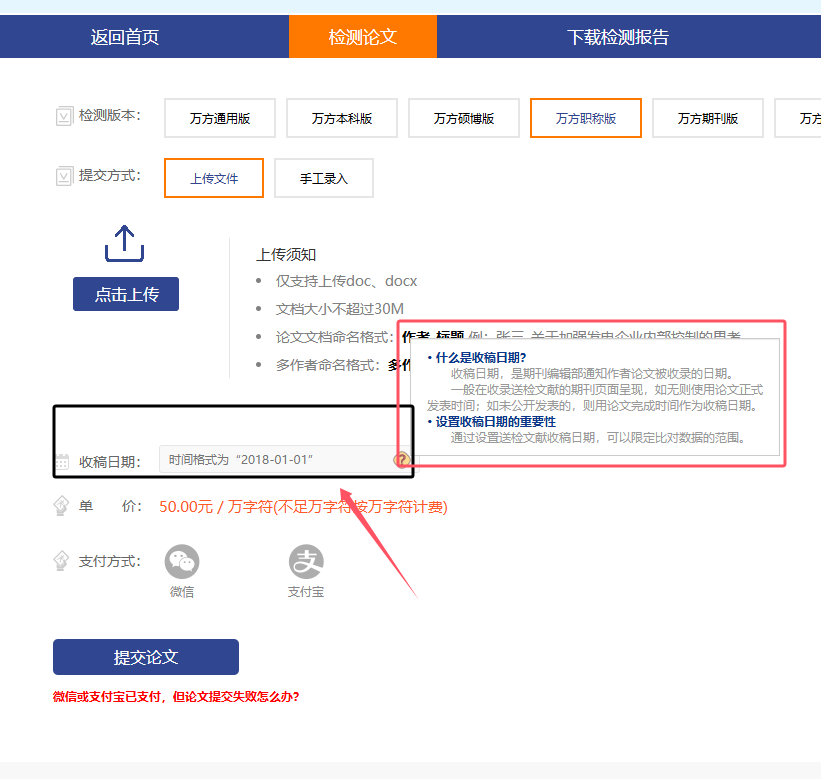This screenshot has width=821, height=779.
Task: Click the calendar icon beside 收稿日期
Action: [62, 462]
